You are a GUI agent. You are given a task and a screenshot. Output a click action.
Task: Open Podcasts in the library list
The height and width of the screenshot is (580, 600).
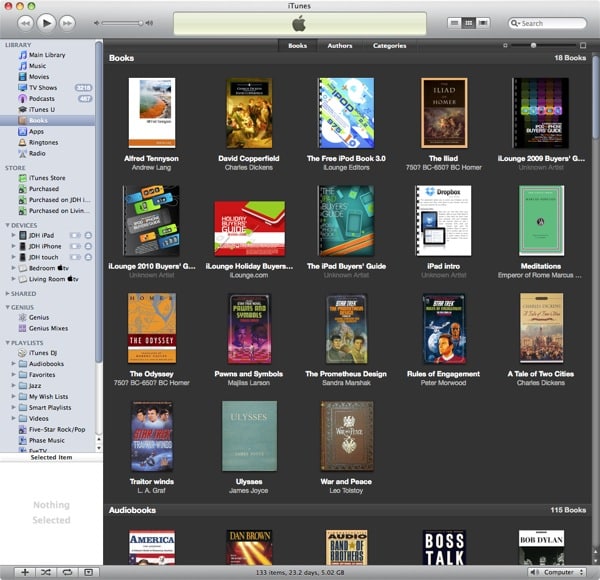(42, 99)
